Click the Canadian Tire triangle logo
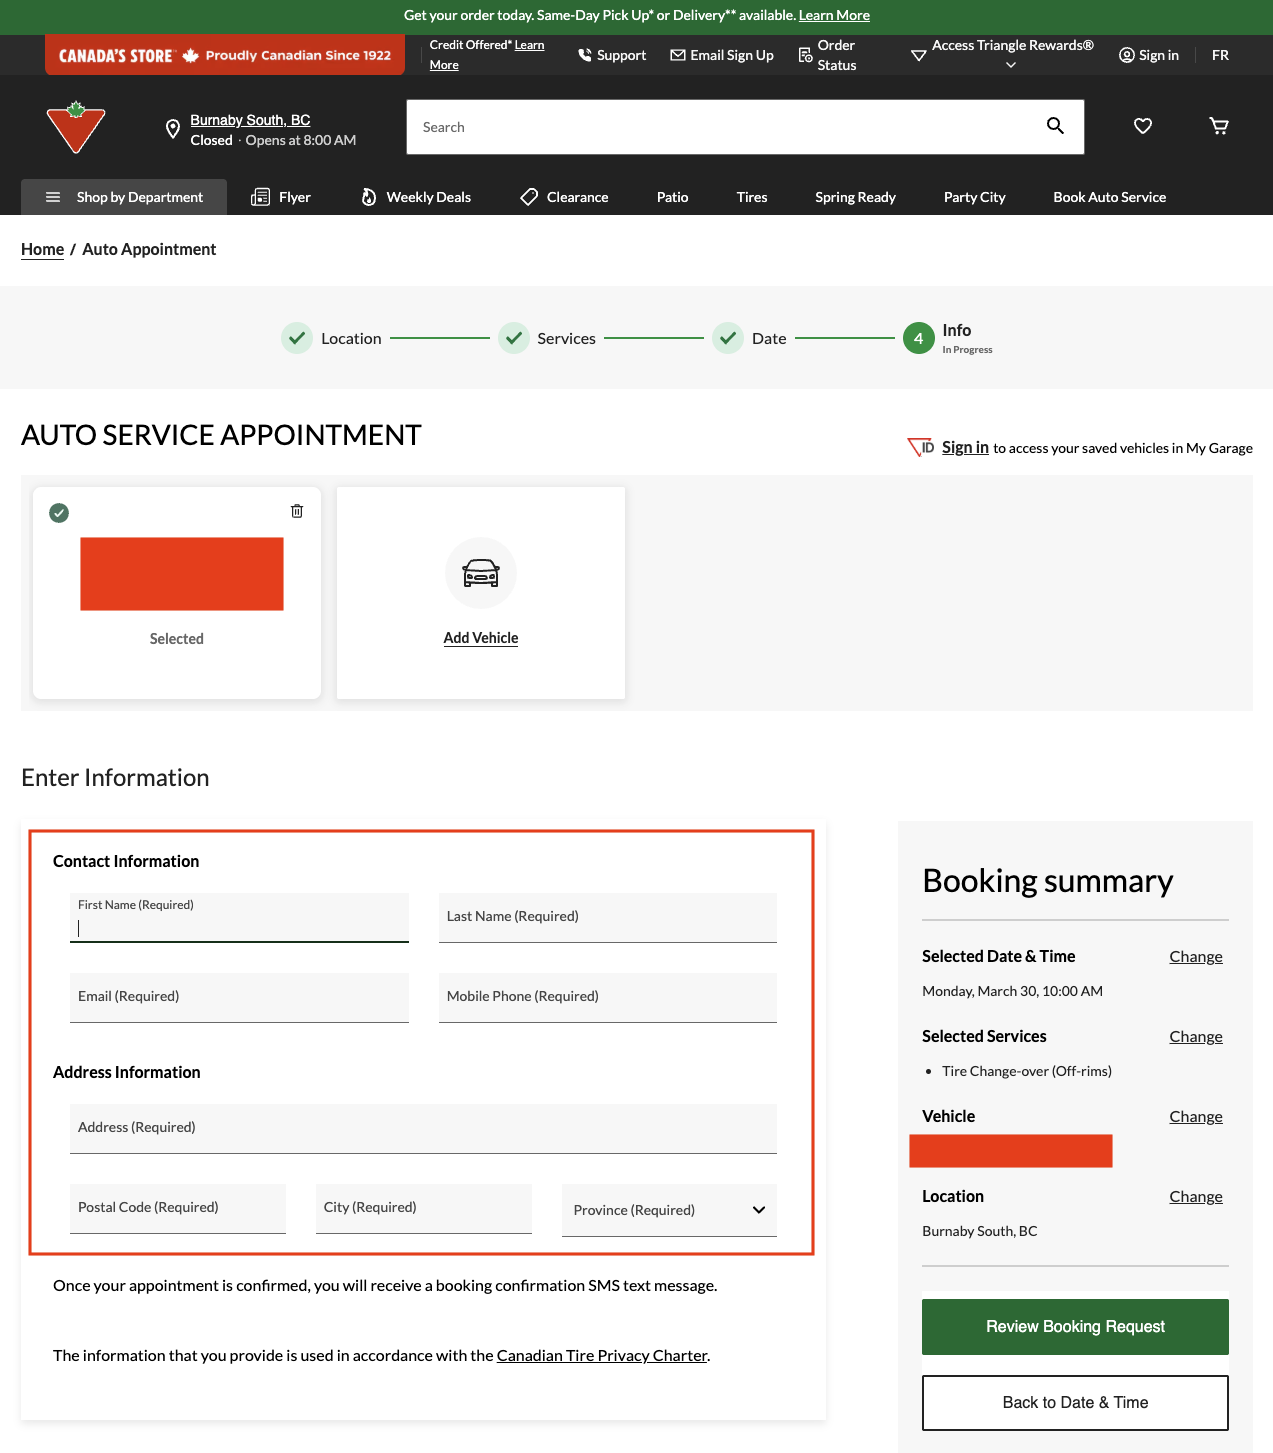Image resolution: width=1273 pixels, height=1453 pixels. click(x=76, y=127)
